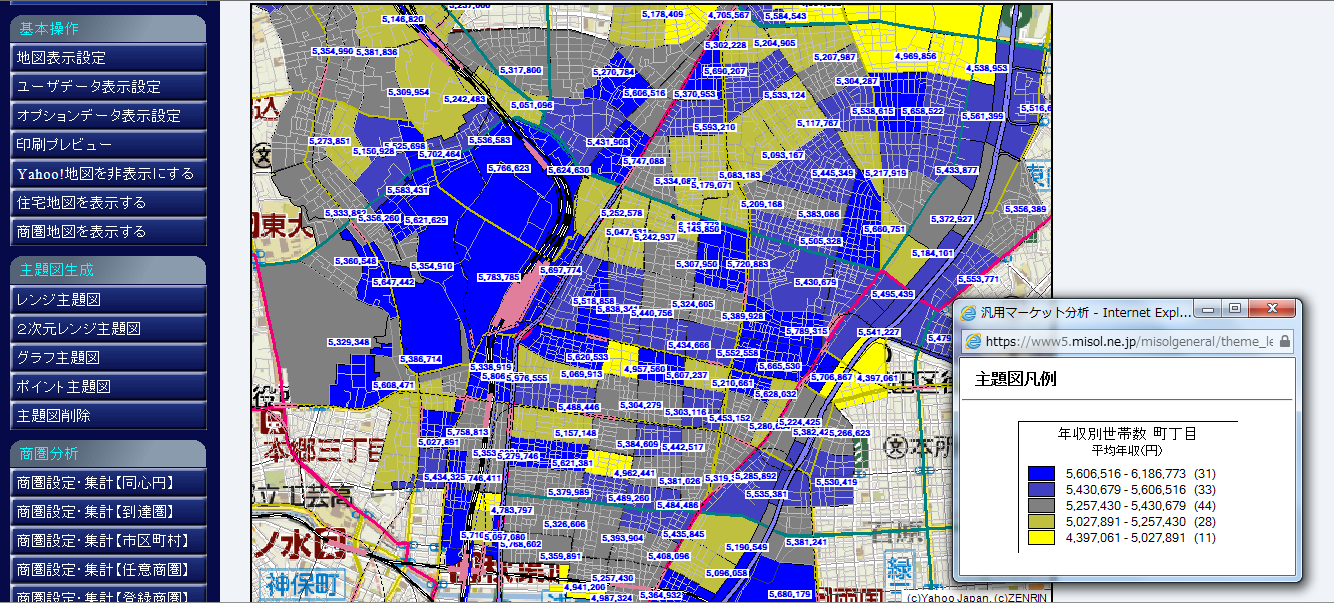
Task: Click the gray legend swatch 5,257,430 - 5,430,679
Action: pos(1041,505)
